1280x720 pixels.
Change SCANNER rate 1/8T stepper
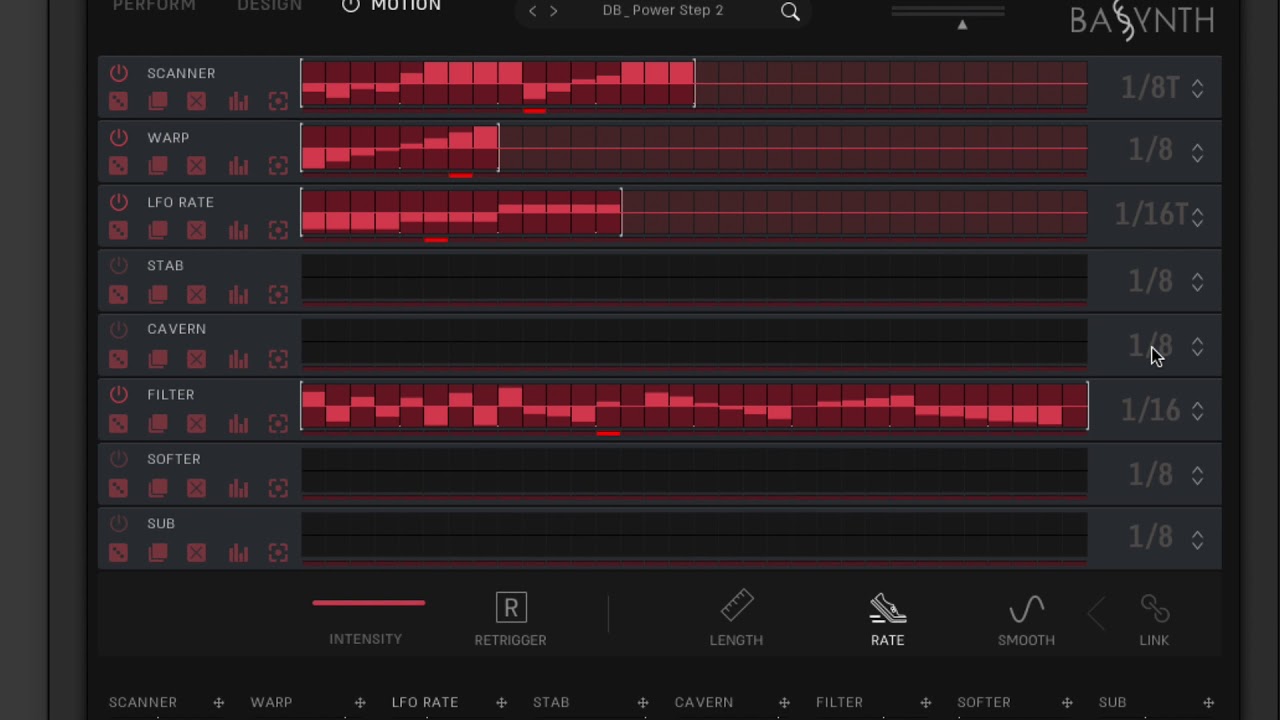coord(1197,88)
